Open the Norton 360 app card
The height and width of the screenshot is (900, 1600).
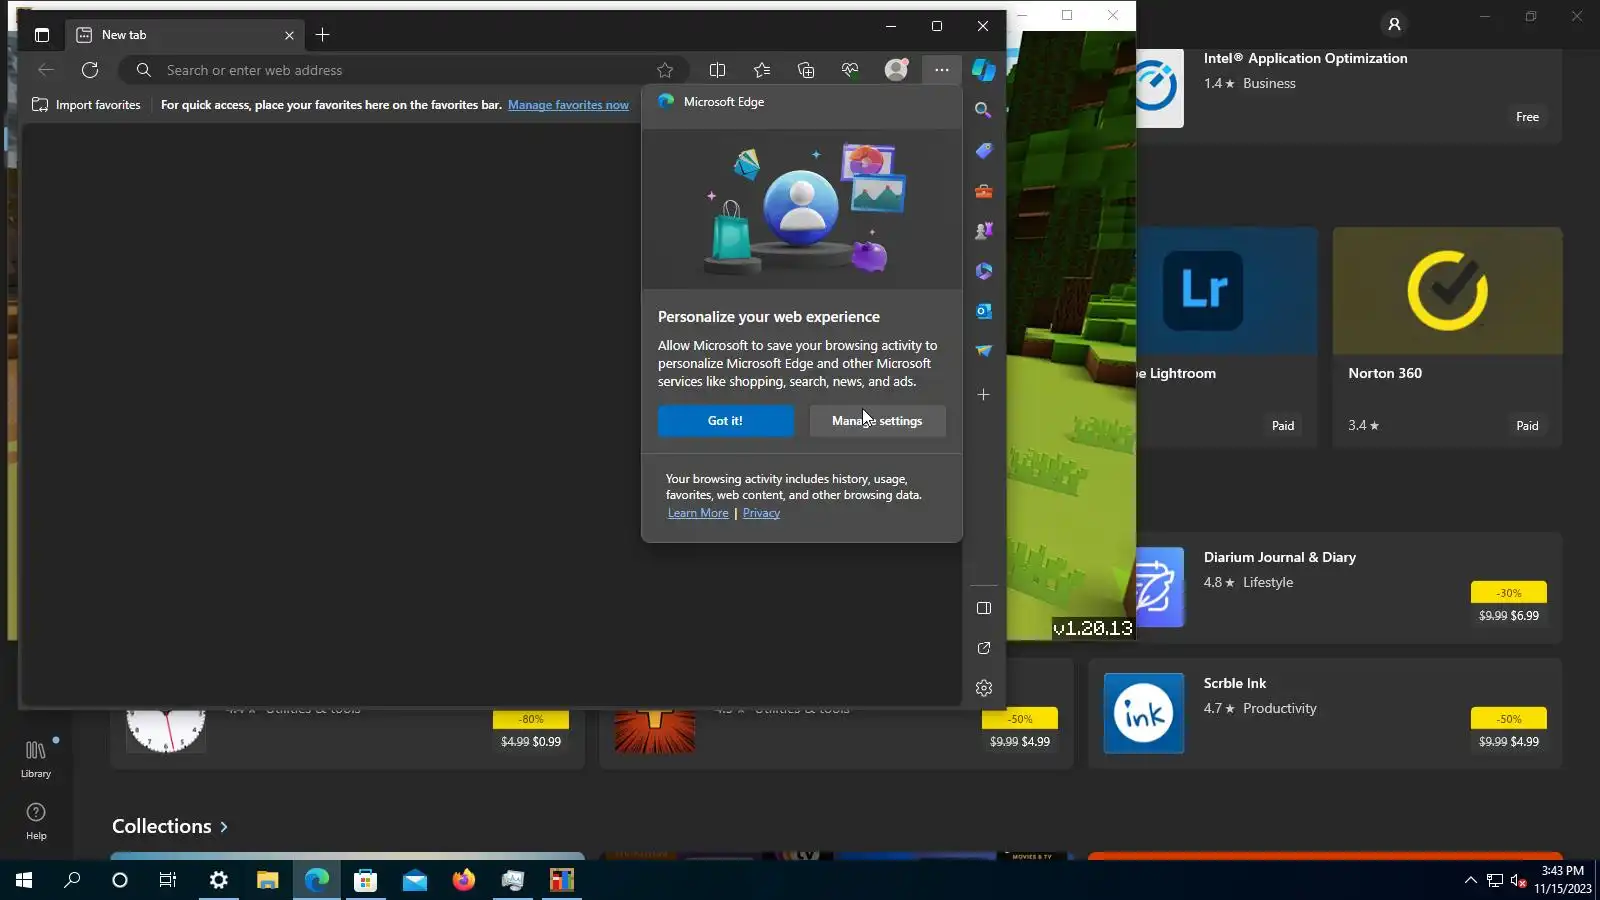click(1447, 337)
